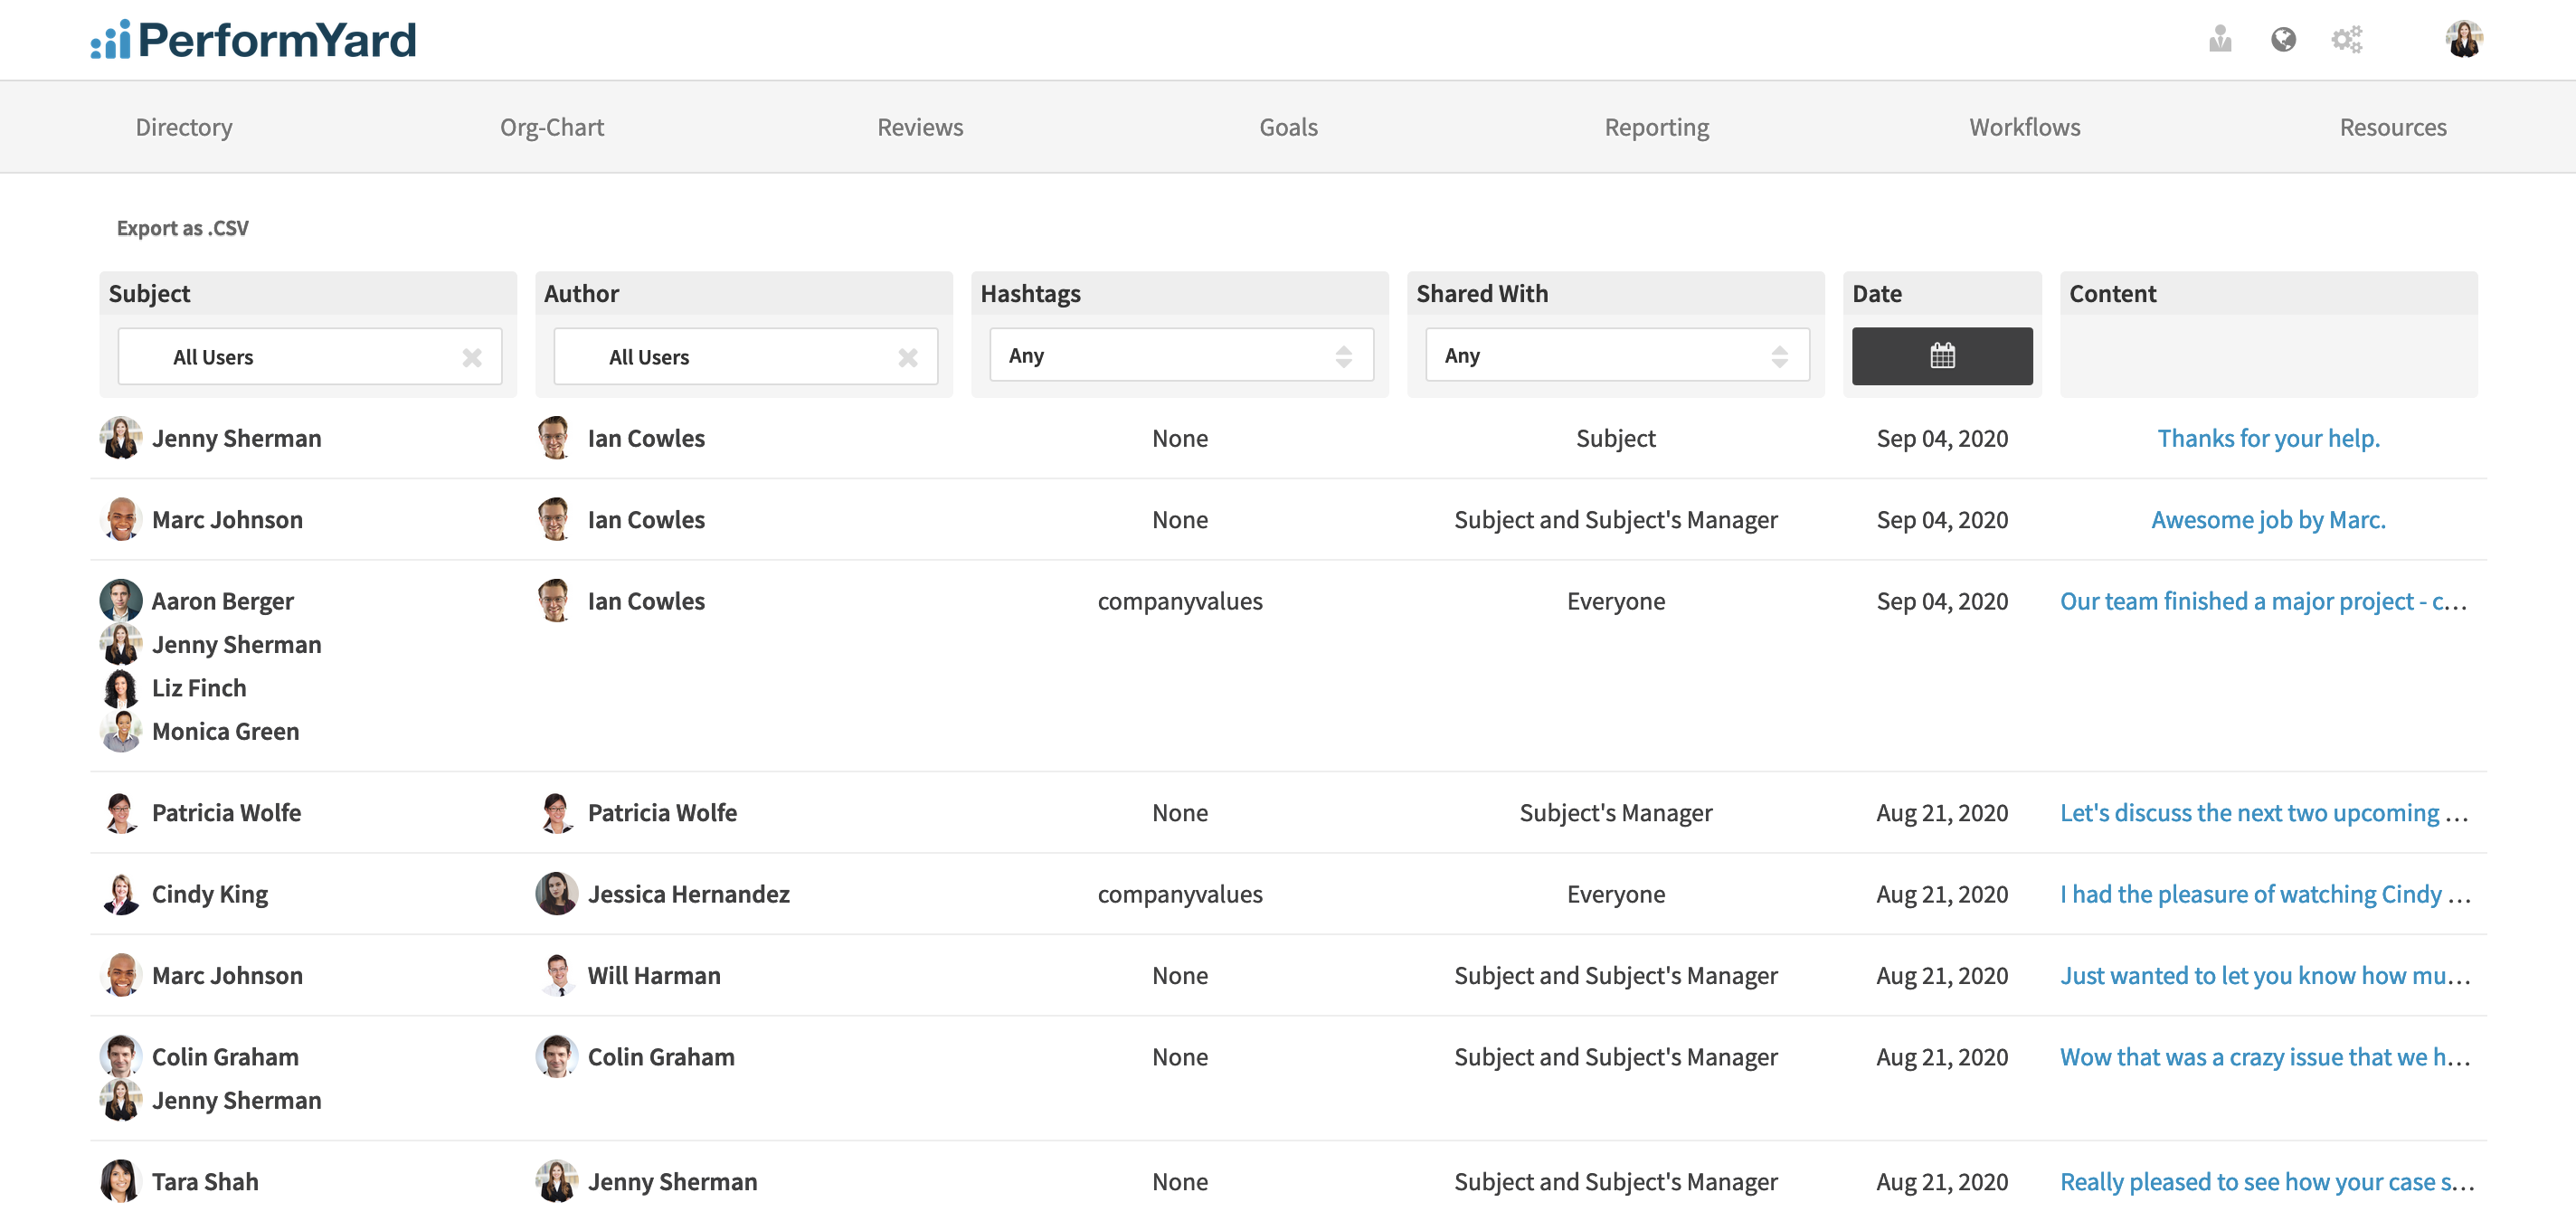Open the 'Thanks for your help.' feedback entry

point(2268,438)
